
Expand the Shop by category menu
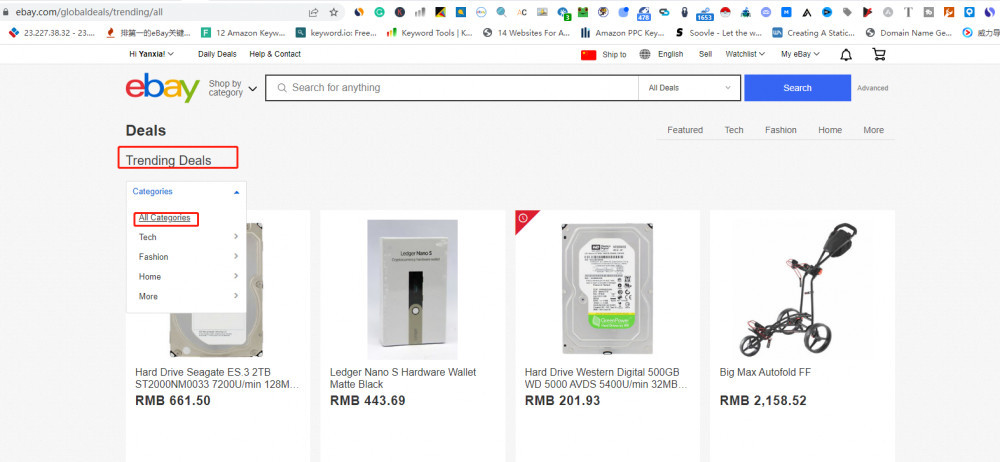pyautogui.click(x=233, y=88)
